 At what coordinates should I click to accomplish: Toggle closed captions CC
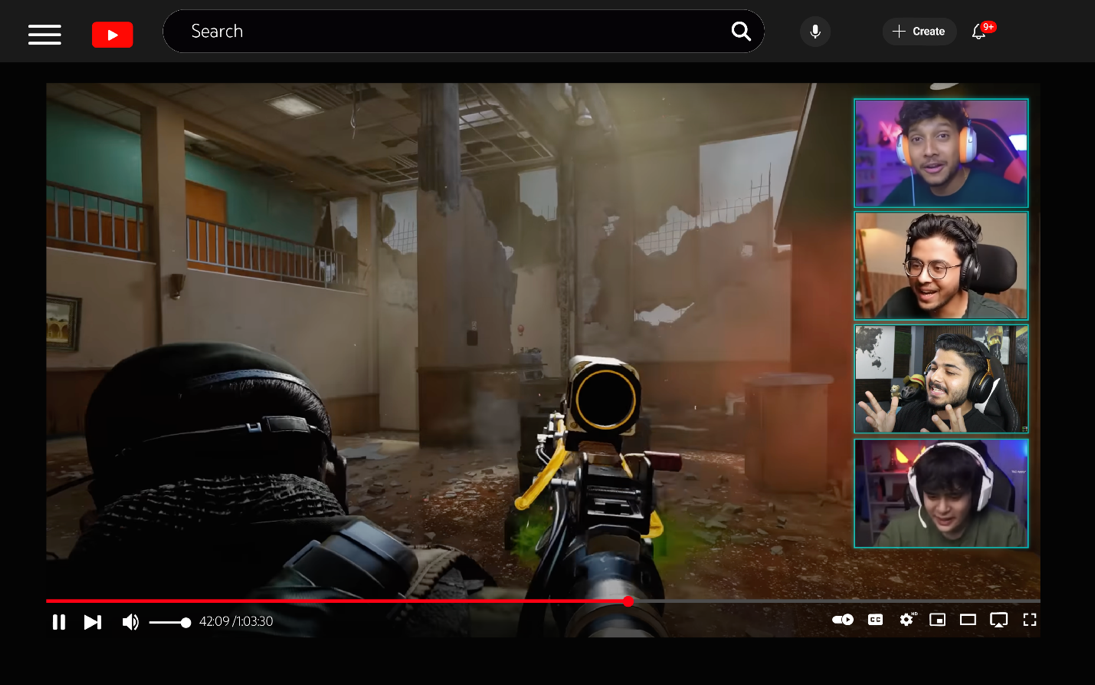(875, 619)
